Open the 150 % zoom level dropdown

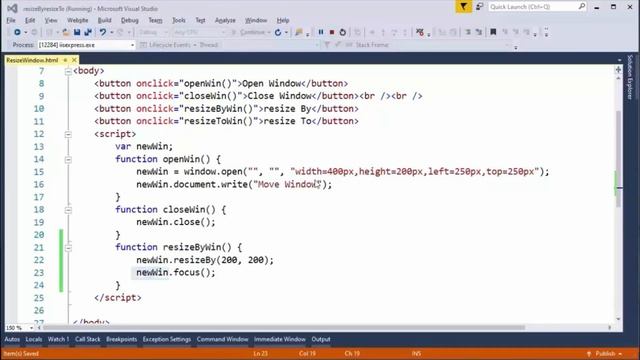point(31,328)
